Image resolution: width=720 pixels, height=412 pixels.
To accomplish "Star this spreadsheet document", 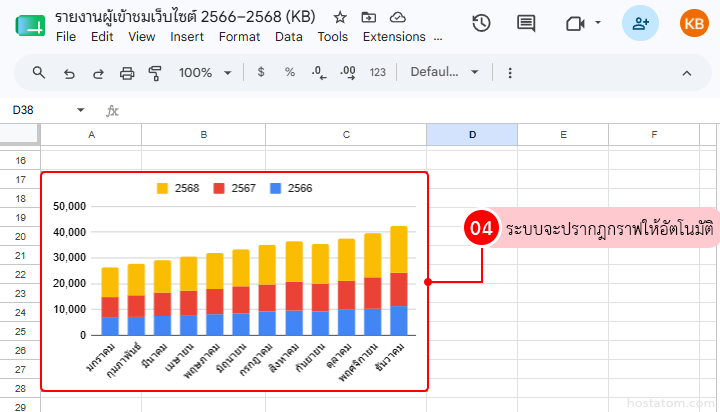I will click(x=340, y=17).
